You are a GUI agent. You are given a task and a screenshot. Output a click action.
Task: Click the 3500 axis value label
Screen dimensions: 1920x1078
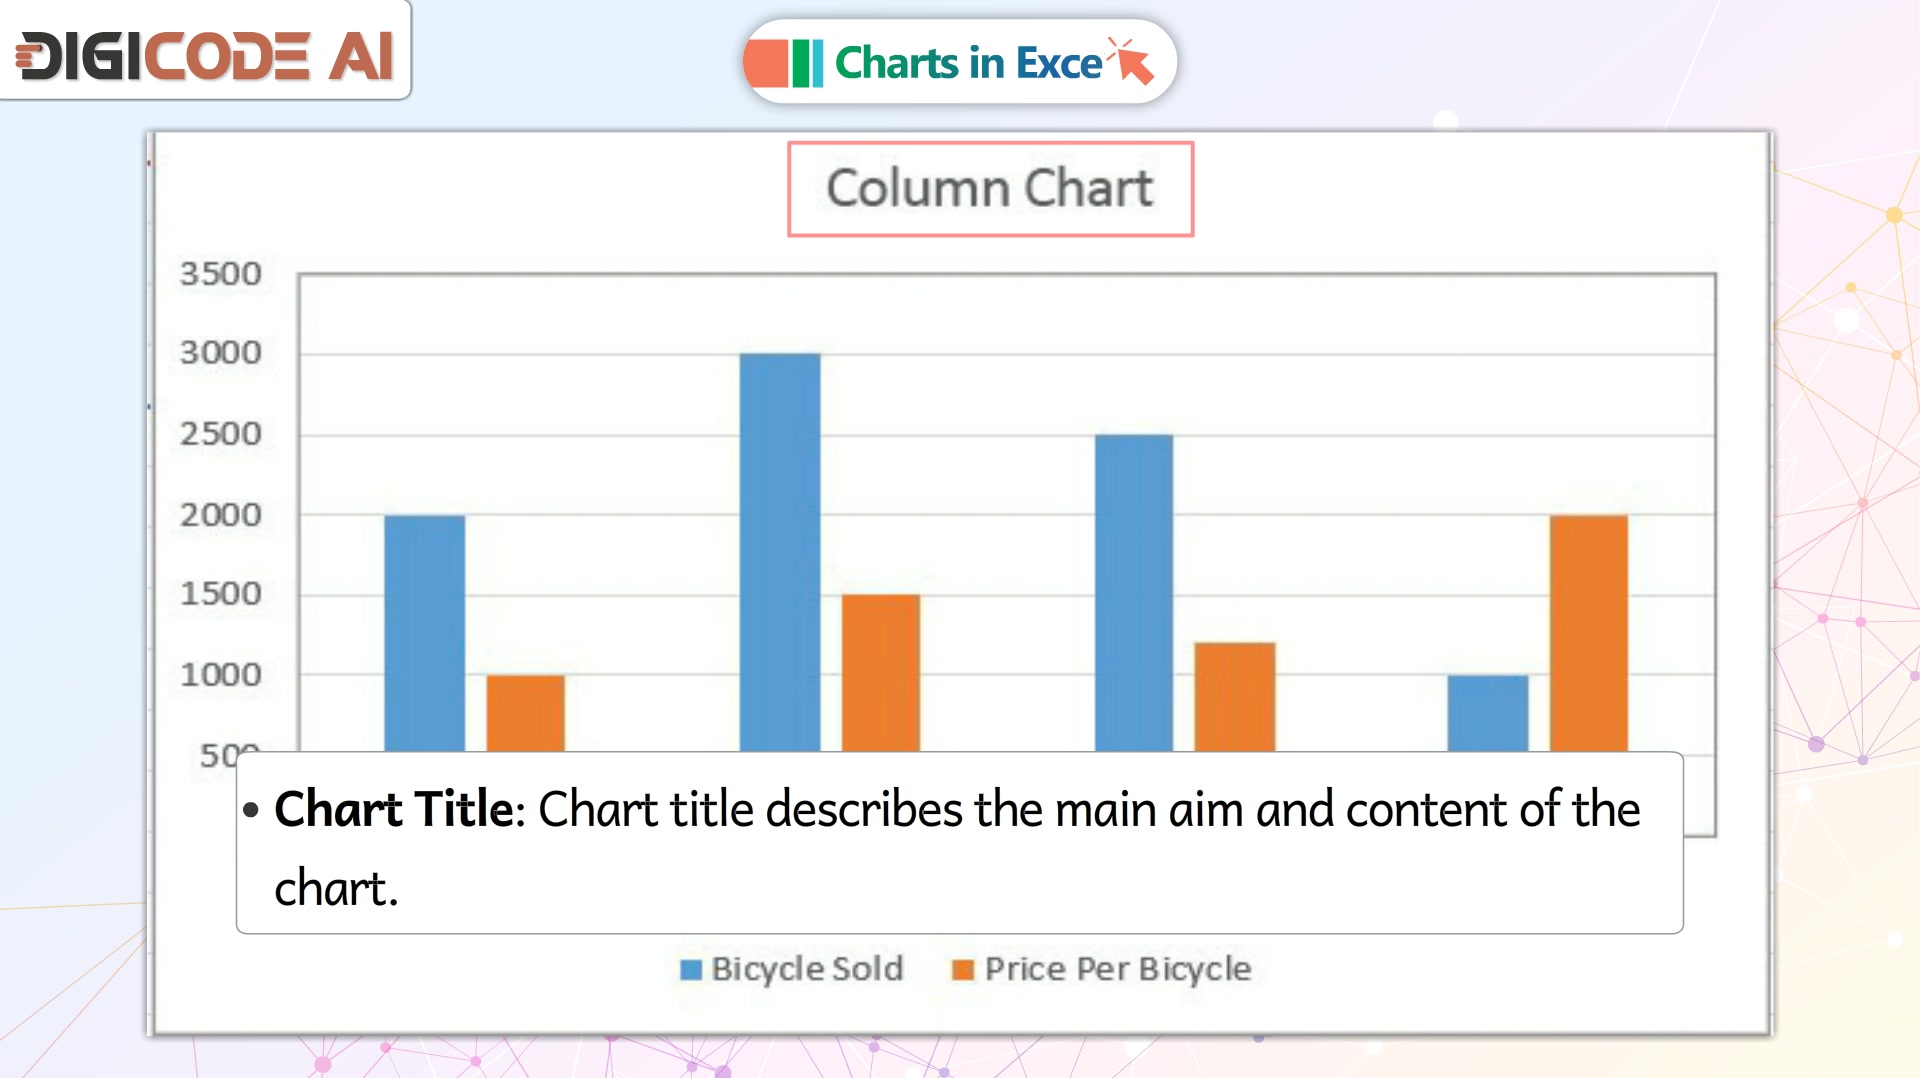point(220,274)
